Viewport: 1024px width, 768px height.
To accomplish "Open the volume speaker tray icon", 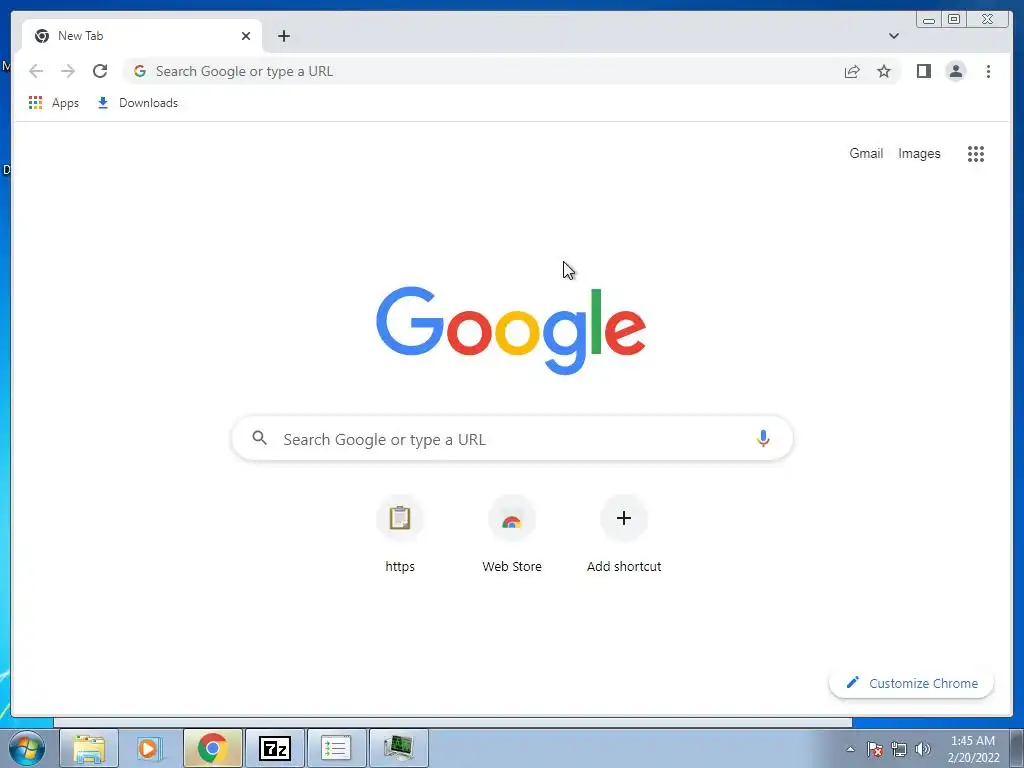I will 923,749.
